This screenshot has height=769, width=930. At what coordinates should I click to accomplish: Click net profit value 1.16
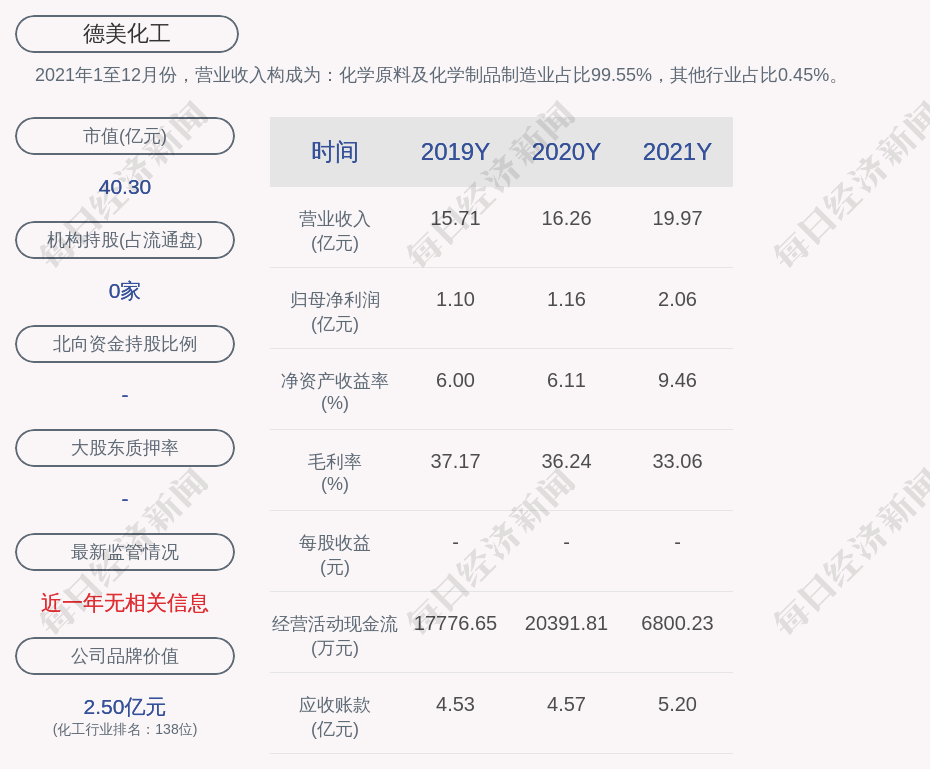pos(566,299)
